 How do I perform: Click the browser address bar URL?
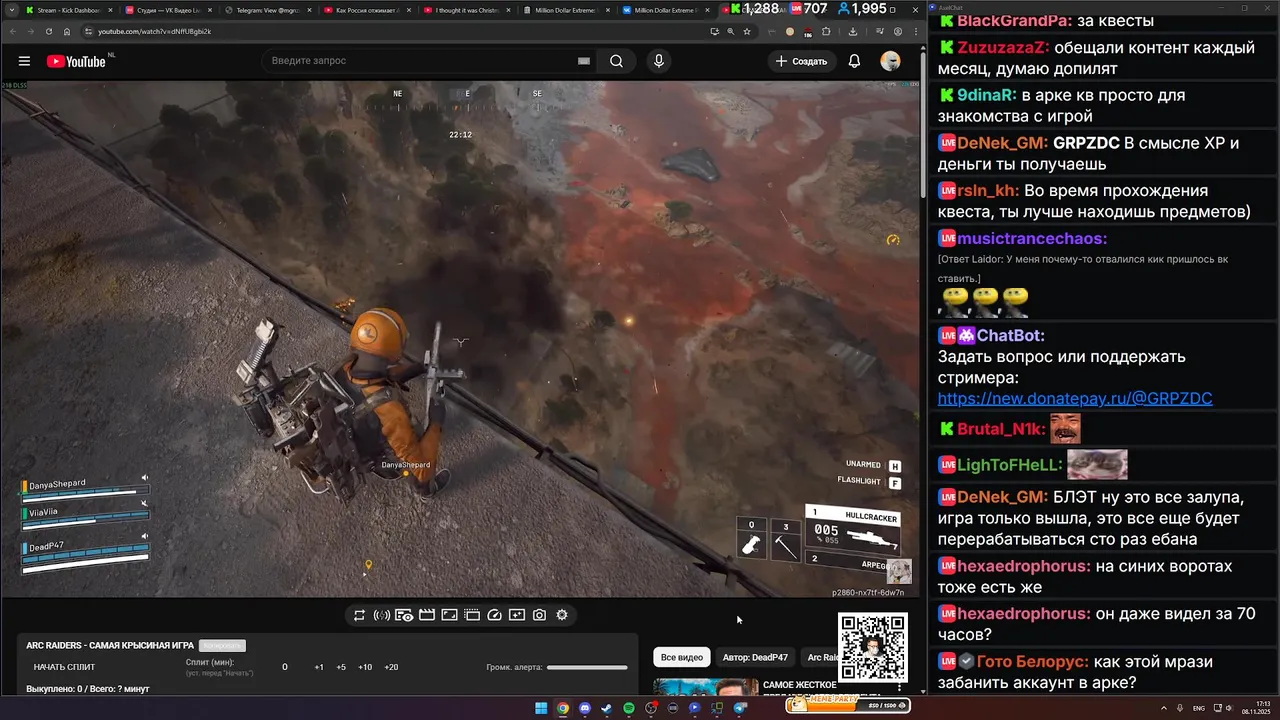click(x=154, y=31)
